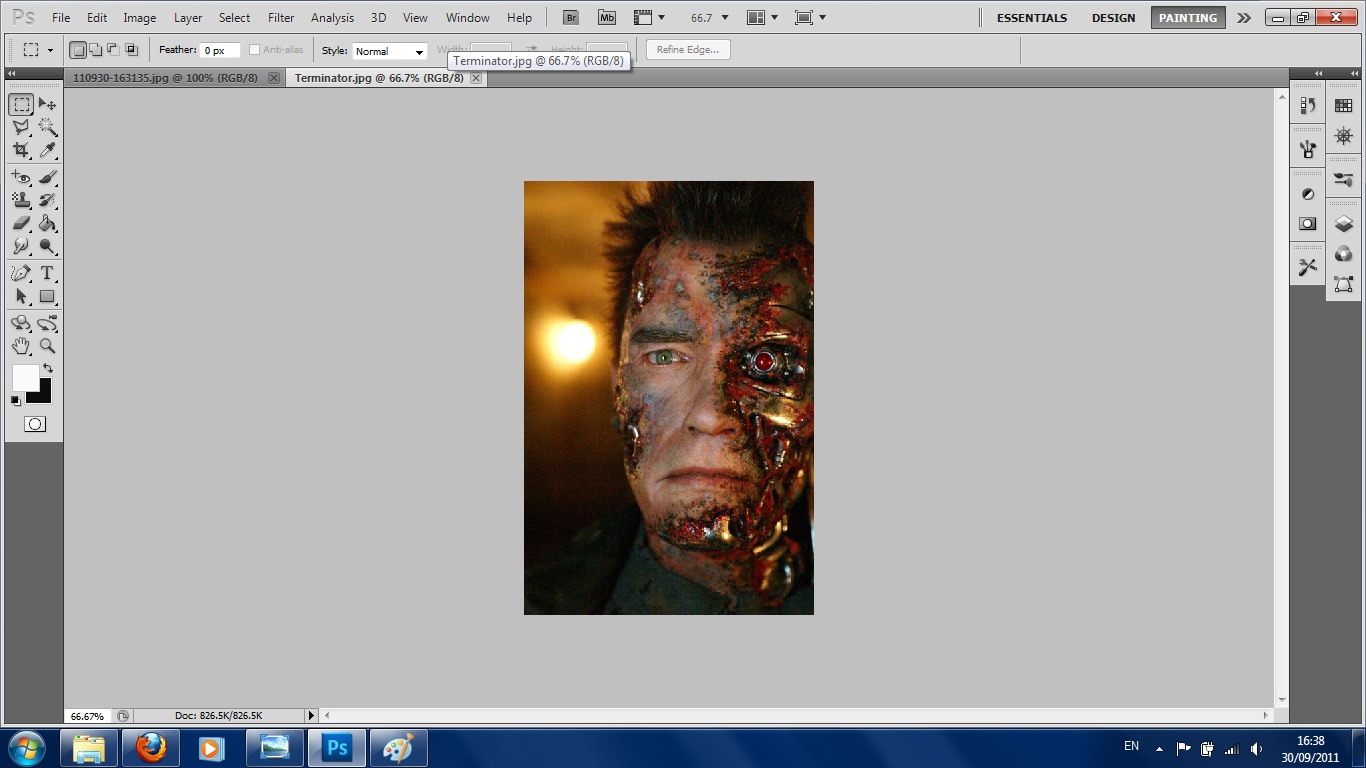This screenshot has width=1366, height=768.
Task: Reset default foreground and background colors
Action: (x=15, y=400)
